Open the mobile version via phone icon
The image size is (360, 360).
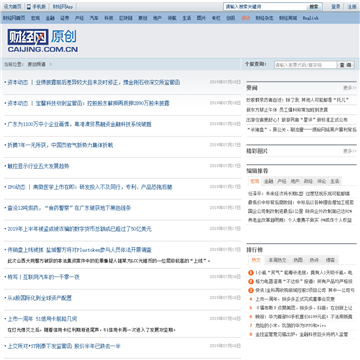coord(29,6)
